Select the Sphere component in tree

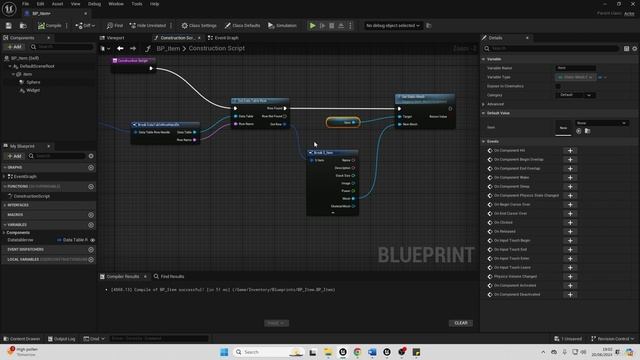tap(33, 82)
